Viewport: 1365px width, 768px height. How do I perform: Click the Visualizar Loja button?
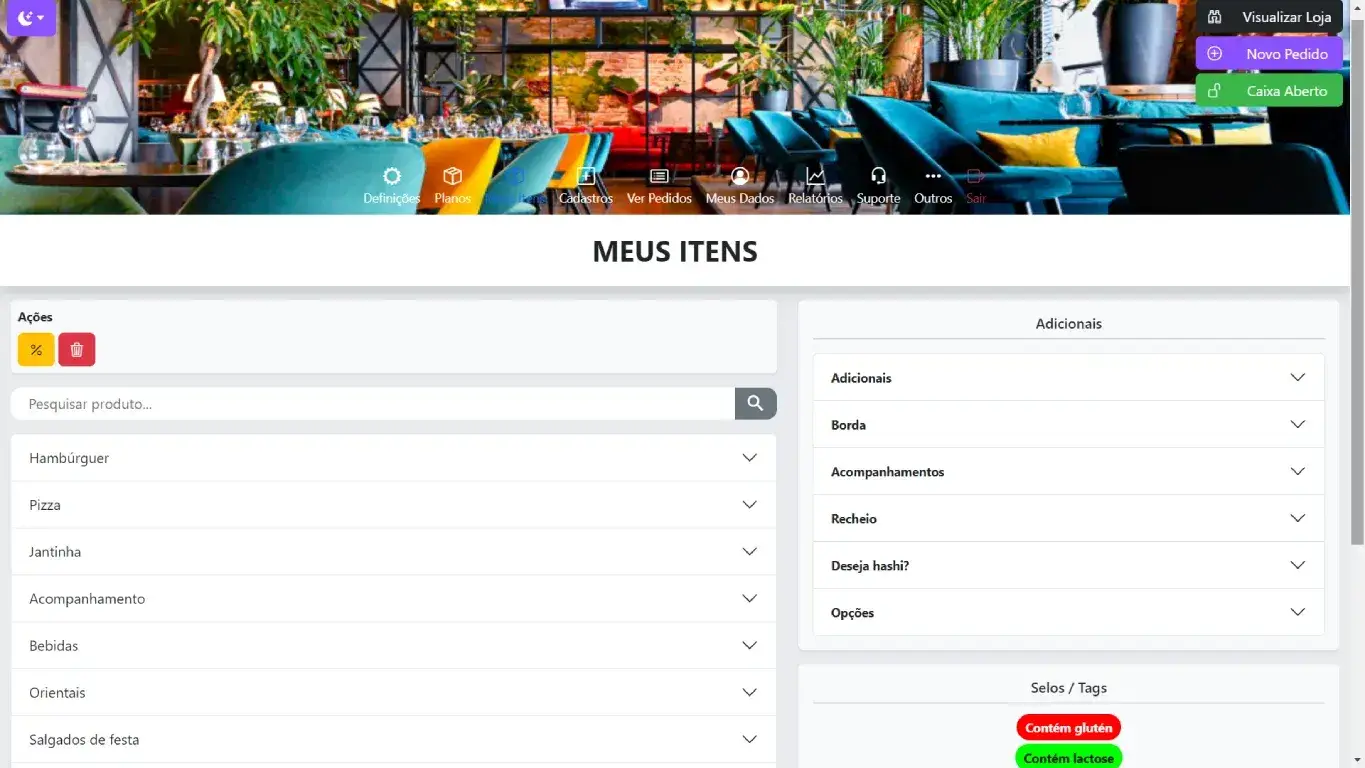click(1269, 17)
